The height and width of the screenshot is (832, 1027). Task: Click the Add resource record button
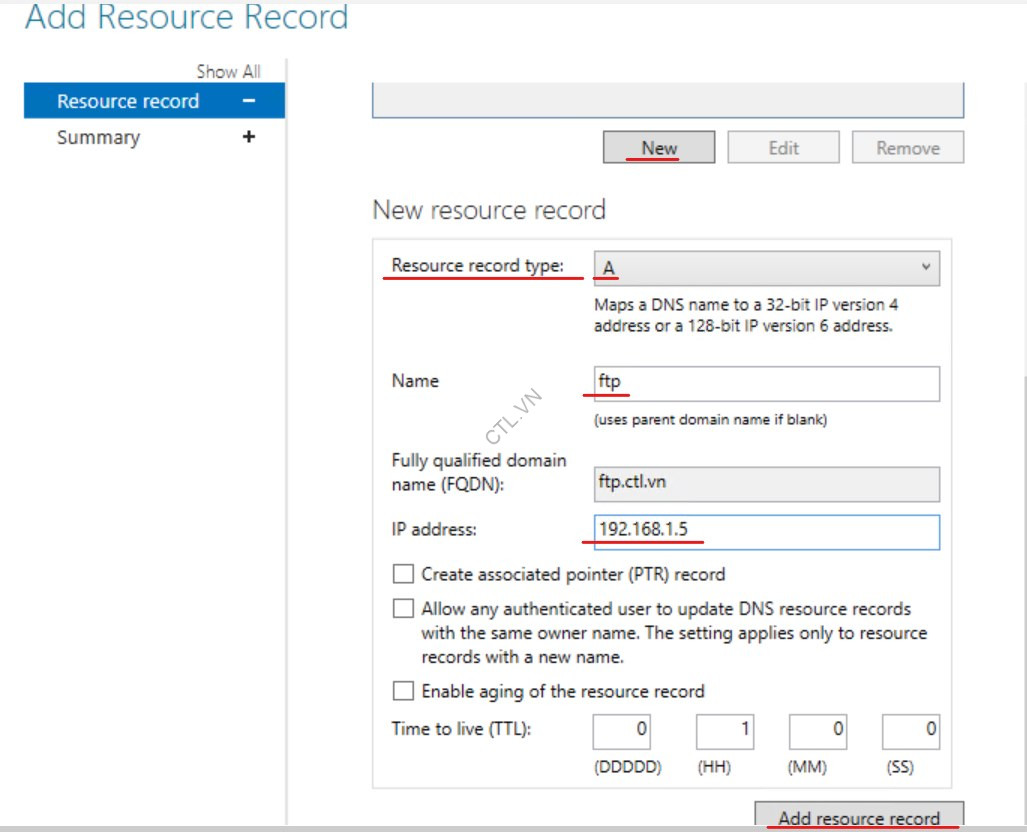coord(862,818)
